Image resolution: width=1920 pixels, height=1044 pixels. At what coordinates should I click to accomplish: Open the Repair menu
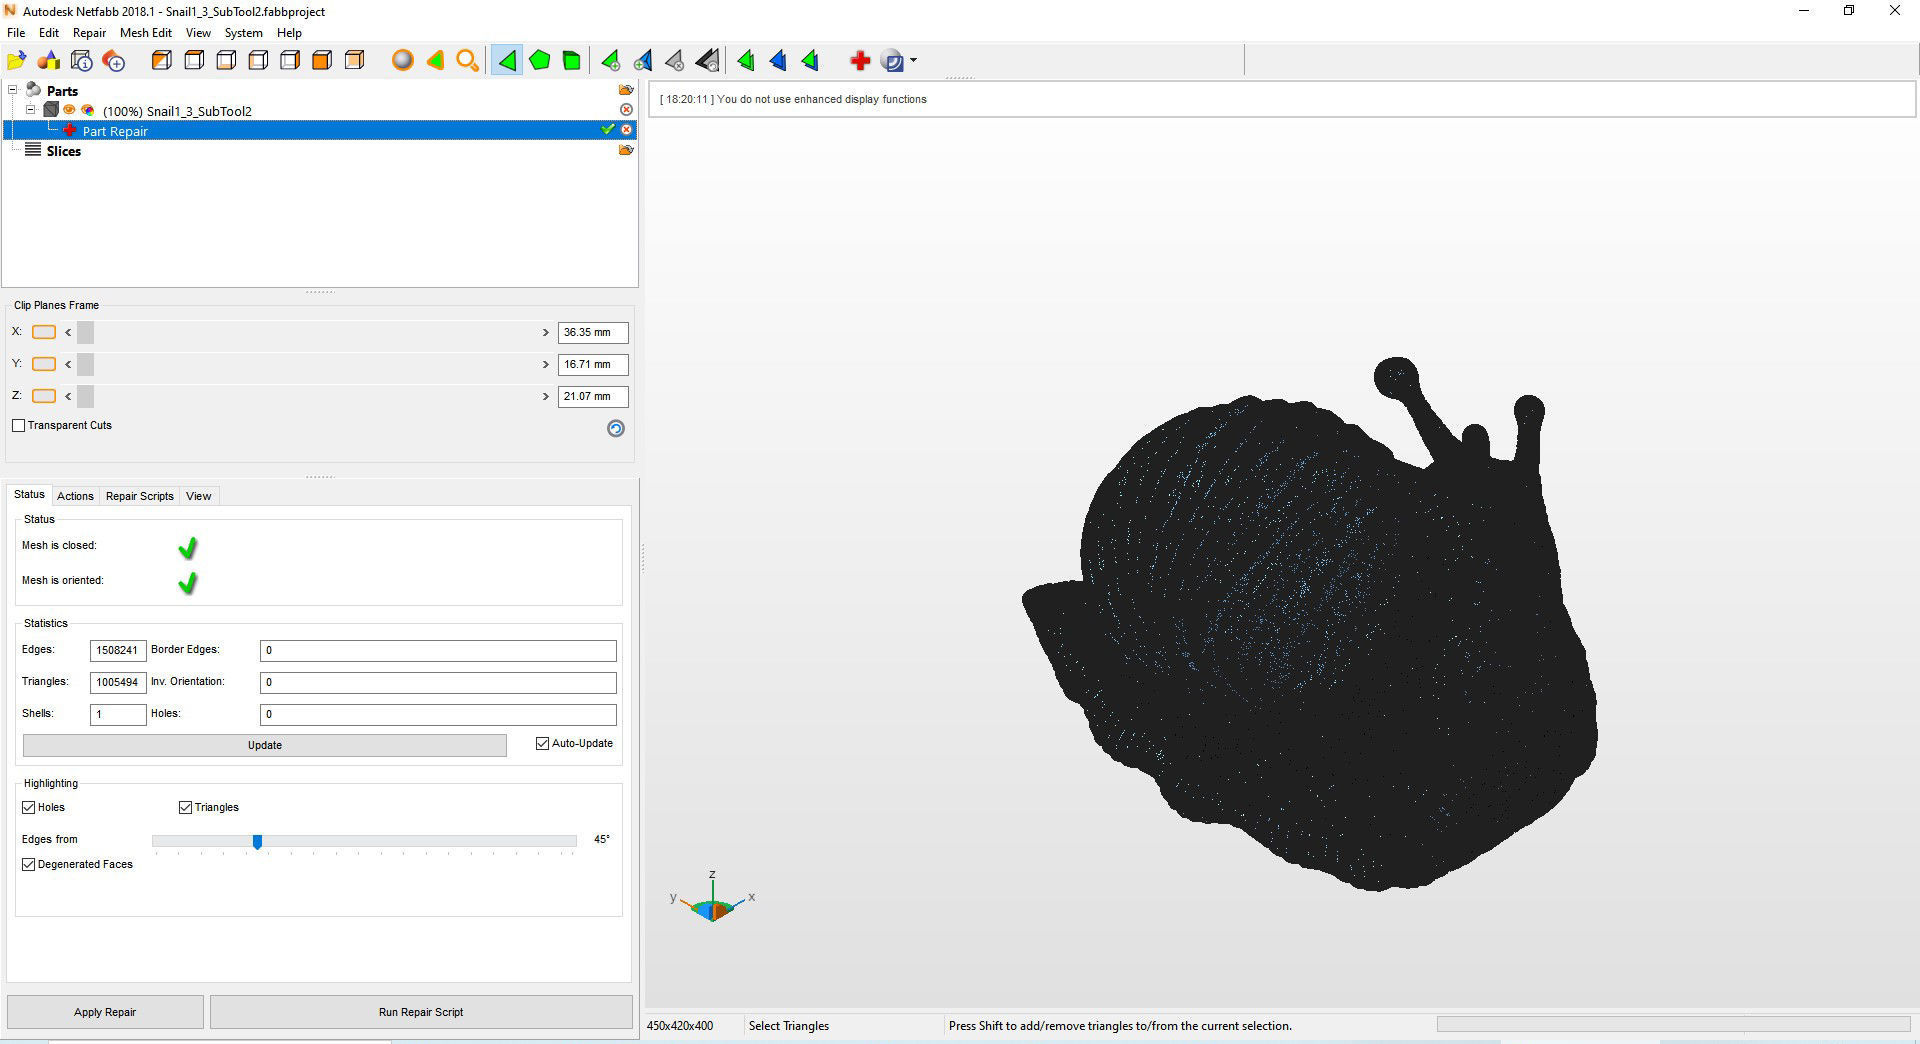click(x=89, y=33)
